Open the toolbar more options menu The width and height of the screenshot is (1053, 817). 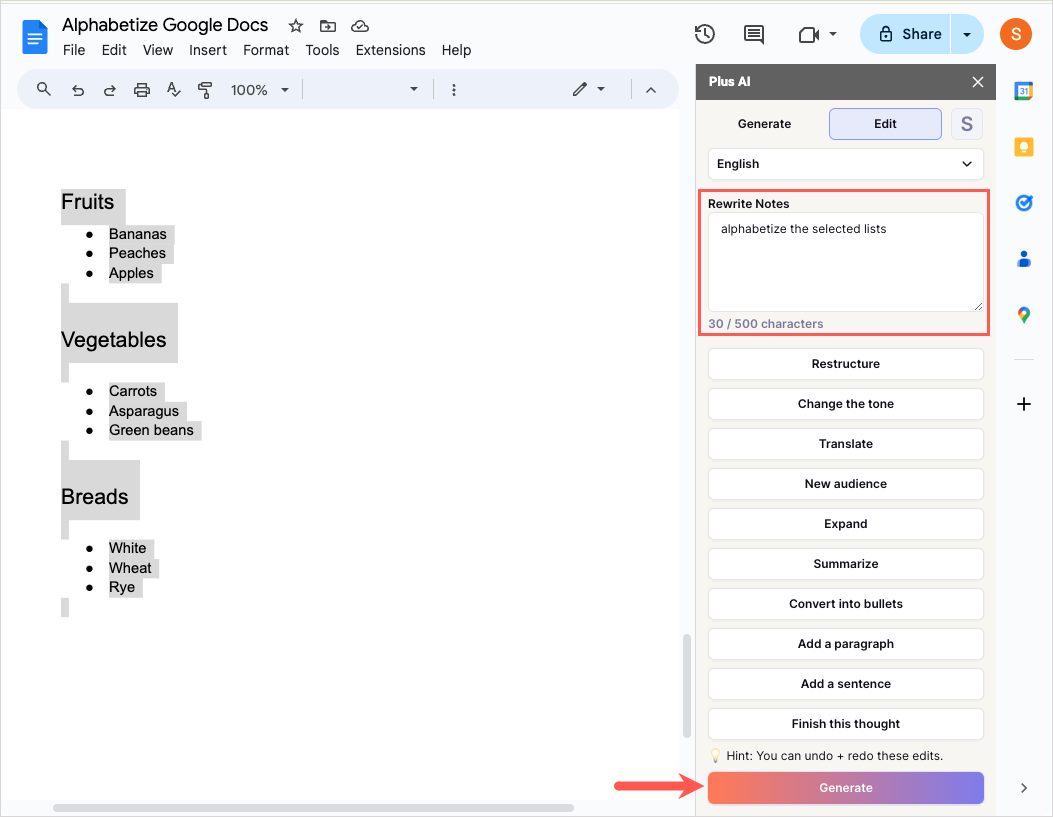pos(454,89)
